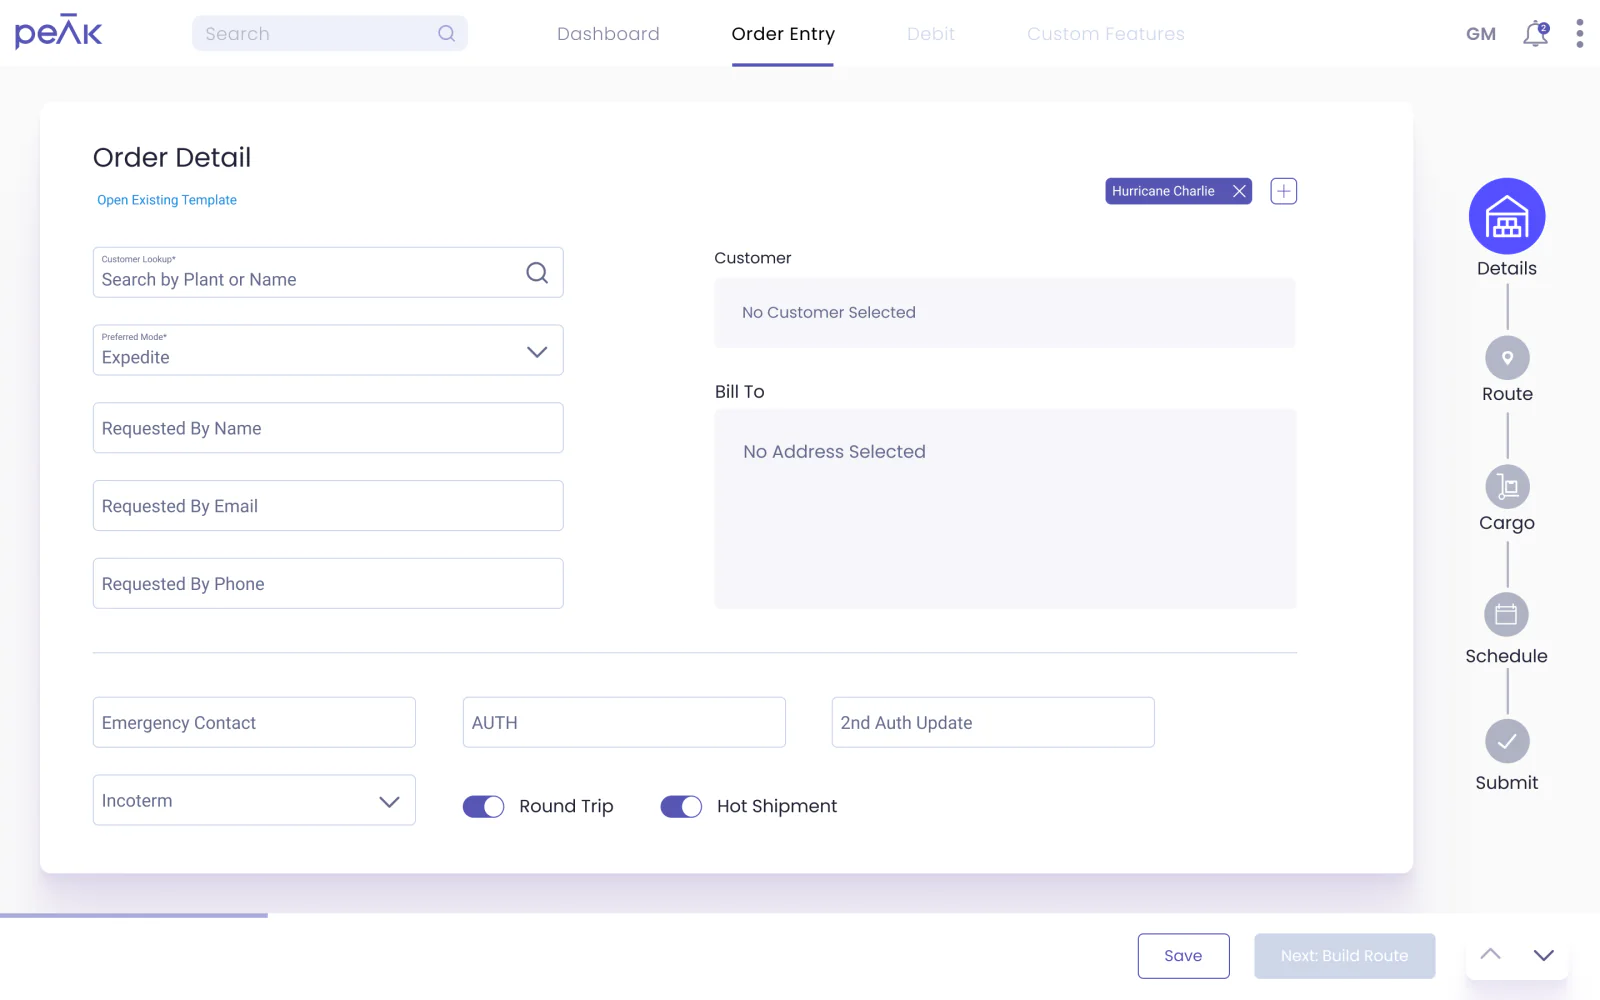Toggle the Round Trip switch
This screenshot has width=1600, height=1000.
(483, 806)
